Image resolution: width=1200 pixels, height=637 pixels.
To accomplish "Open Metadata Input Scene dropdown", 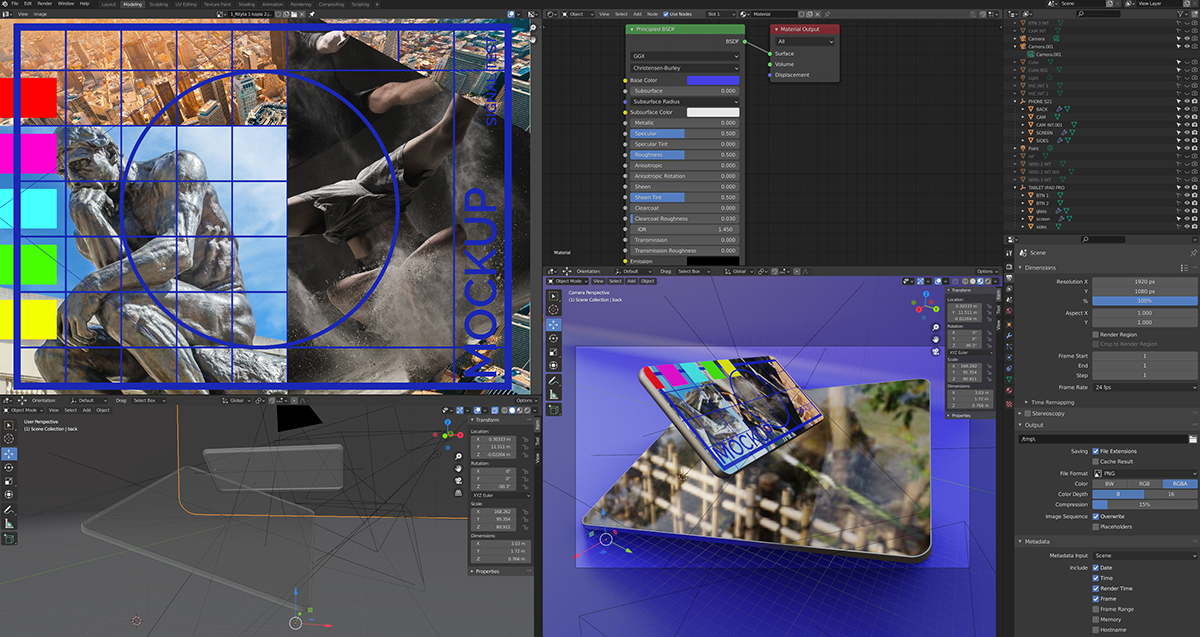I will click(x=1144, y=555).
